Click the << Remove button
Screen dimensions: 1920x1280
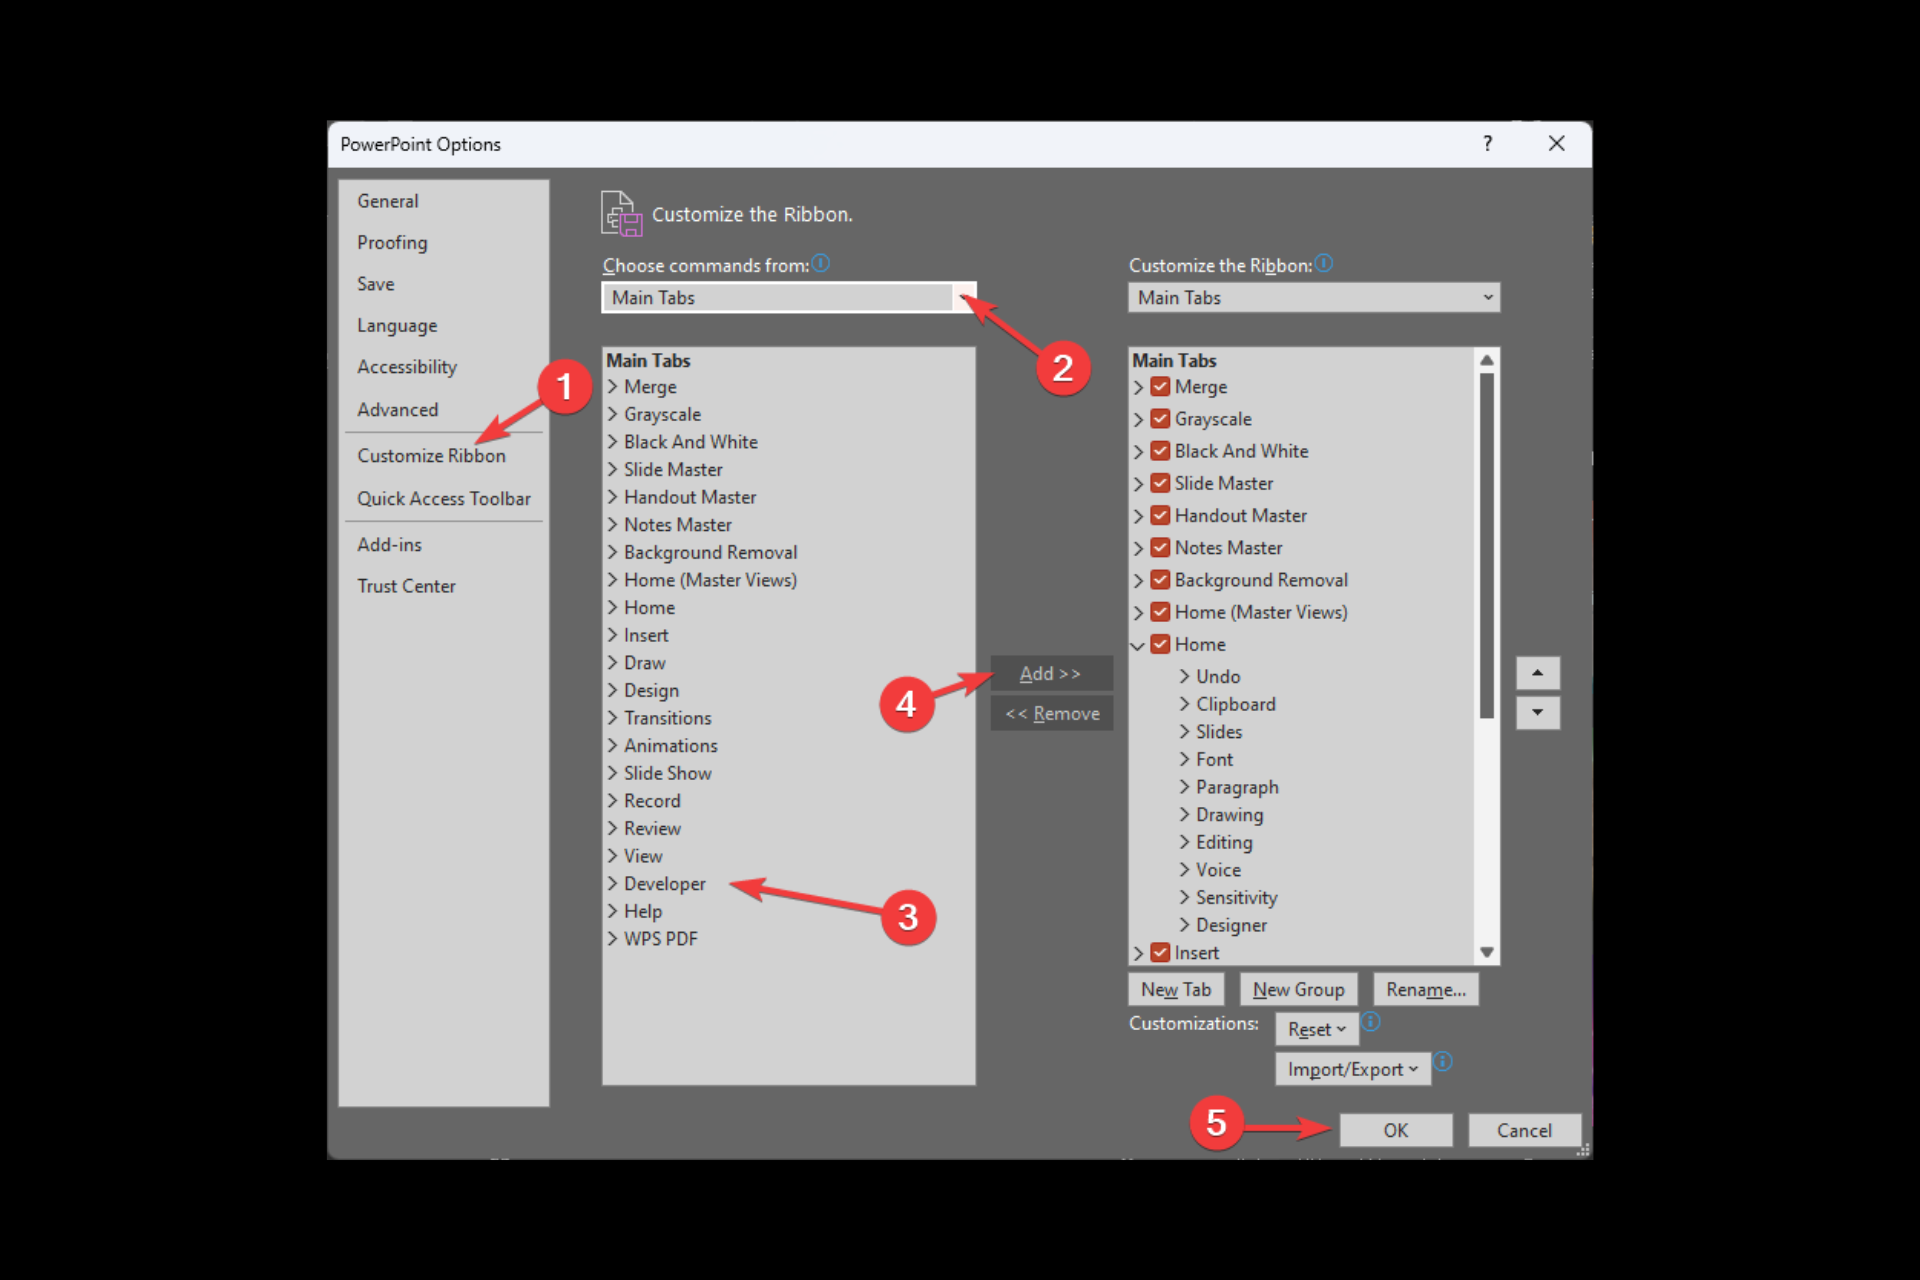tap(1051, 713)
